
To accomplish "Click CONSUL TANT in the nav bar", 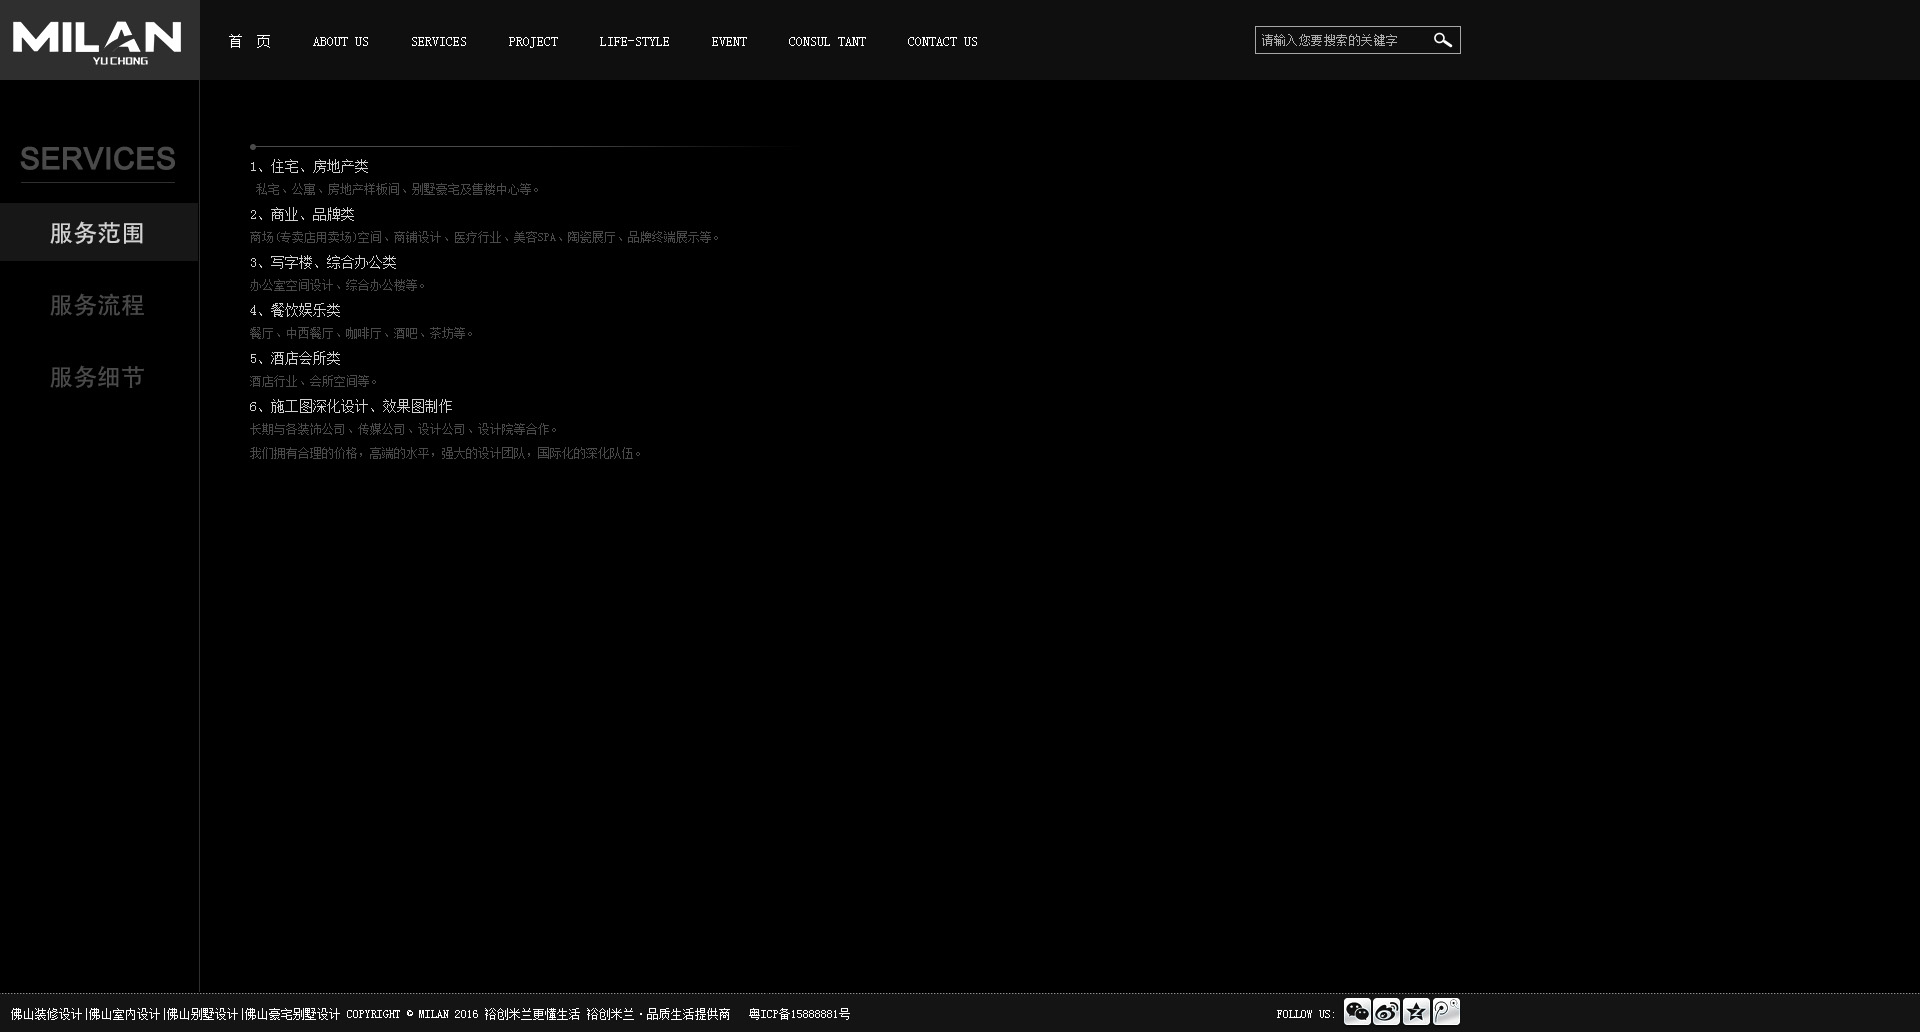I will coord(826,41).
